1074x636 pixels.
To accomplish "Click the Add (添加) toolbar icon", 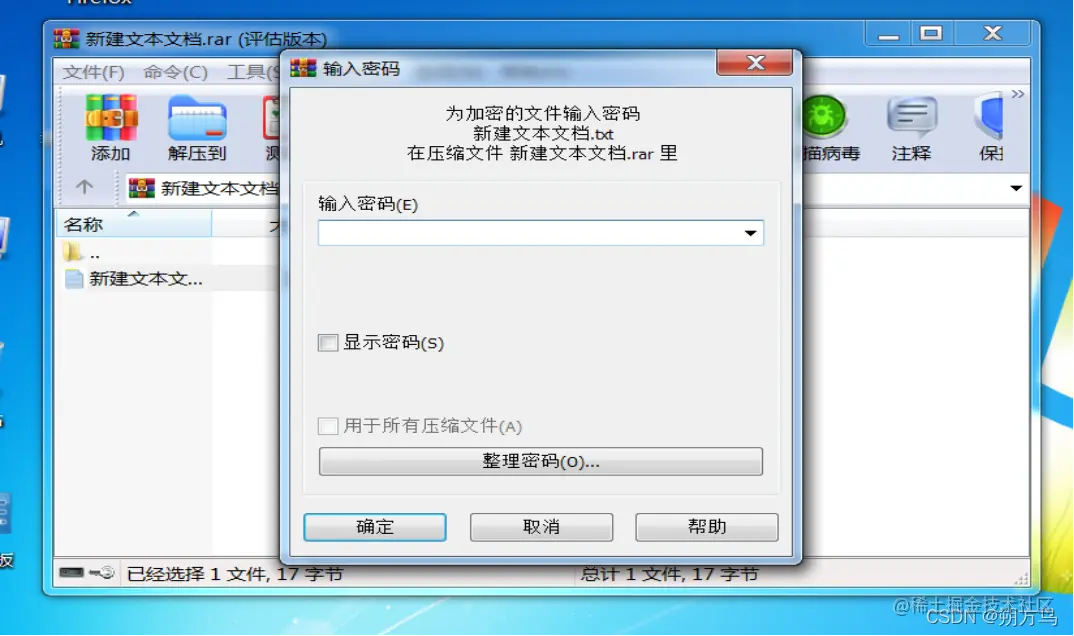I will (x=111, y=118).
